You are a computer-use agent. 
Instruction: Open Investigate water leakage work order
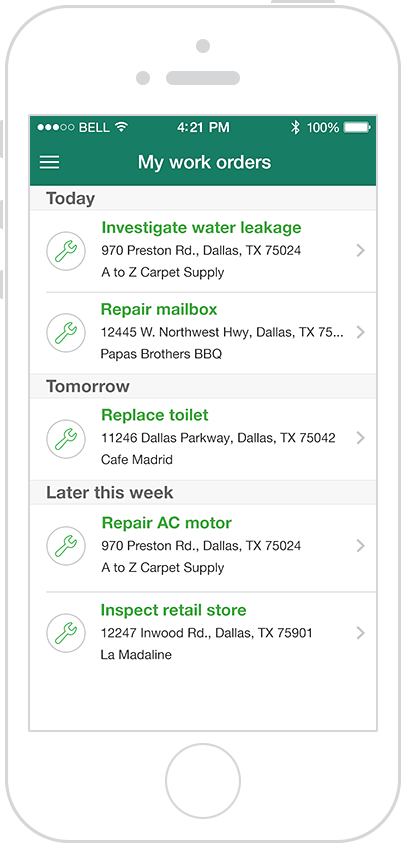click(203, 251)
